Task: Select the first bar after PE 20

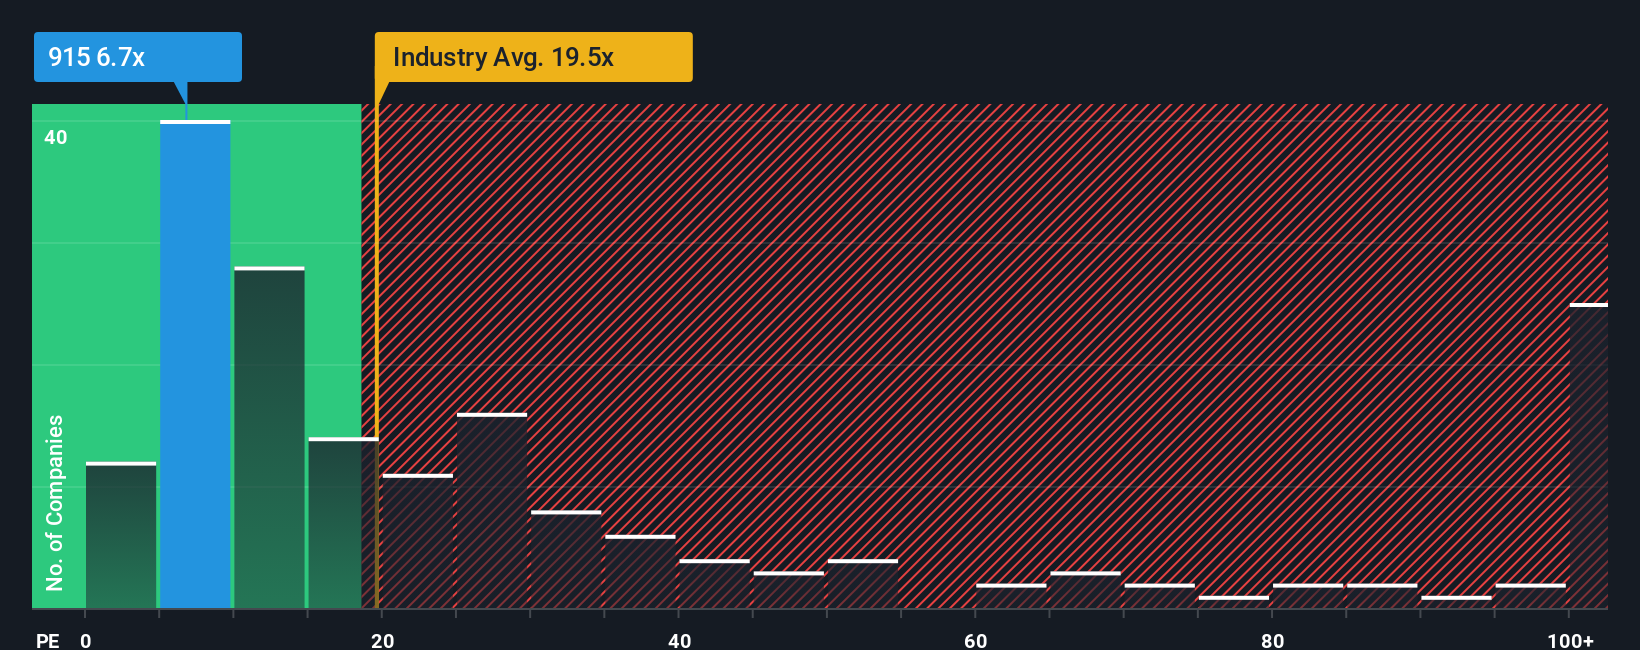Action: [x=418, y=541]
